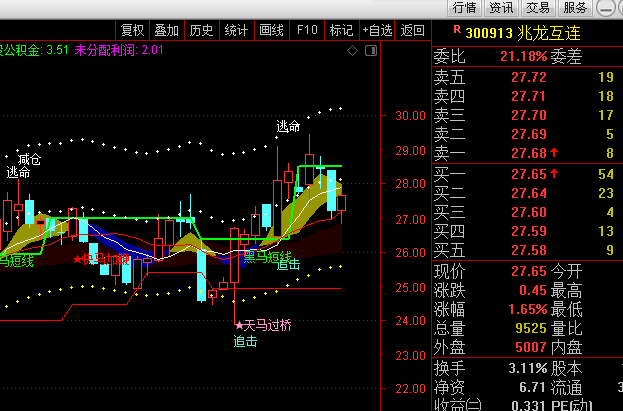Screen dimensions: 623x411
Task: Click the red R margin-trading marker
Action: coord(457,29)
